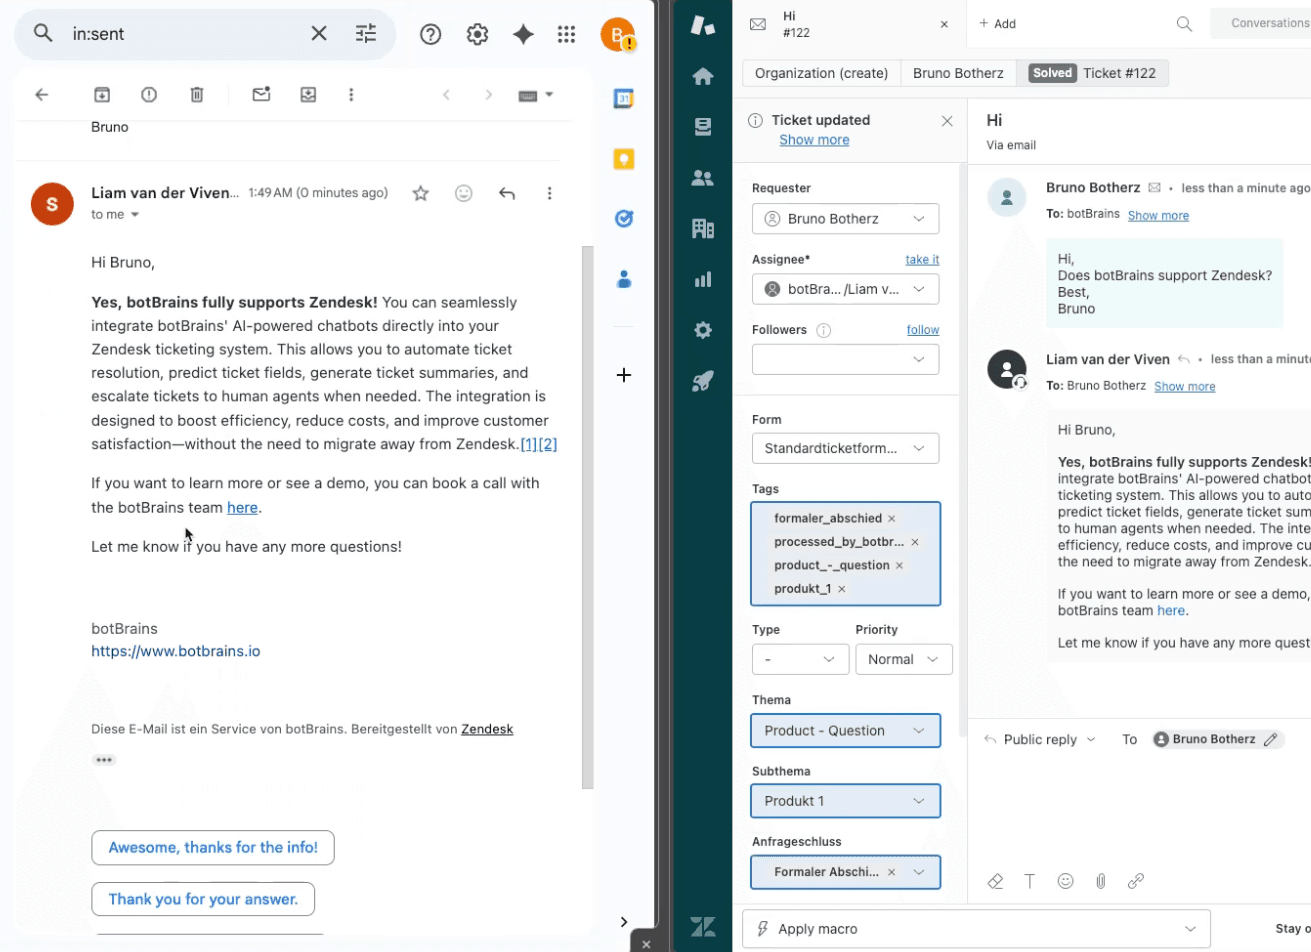Open the Organizations icon in Zendesk sidebar
Screen dimensions: 1311x952
703,228
